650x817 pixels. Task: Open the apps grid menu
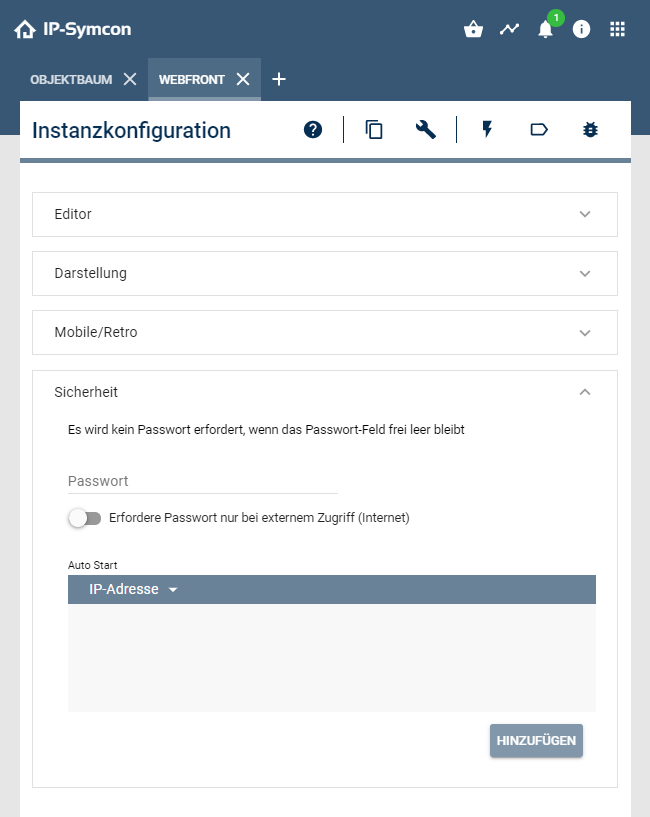point(617,29)
